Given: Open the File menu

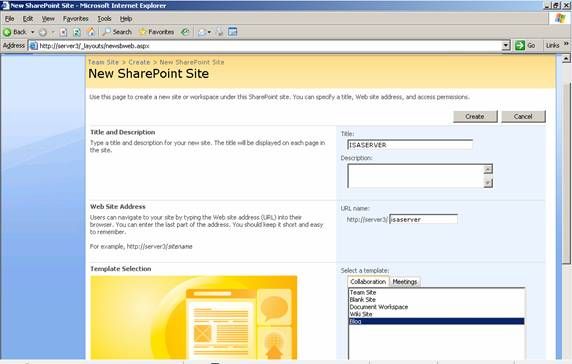Looking at the screenshot, I should click(9, 19).
